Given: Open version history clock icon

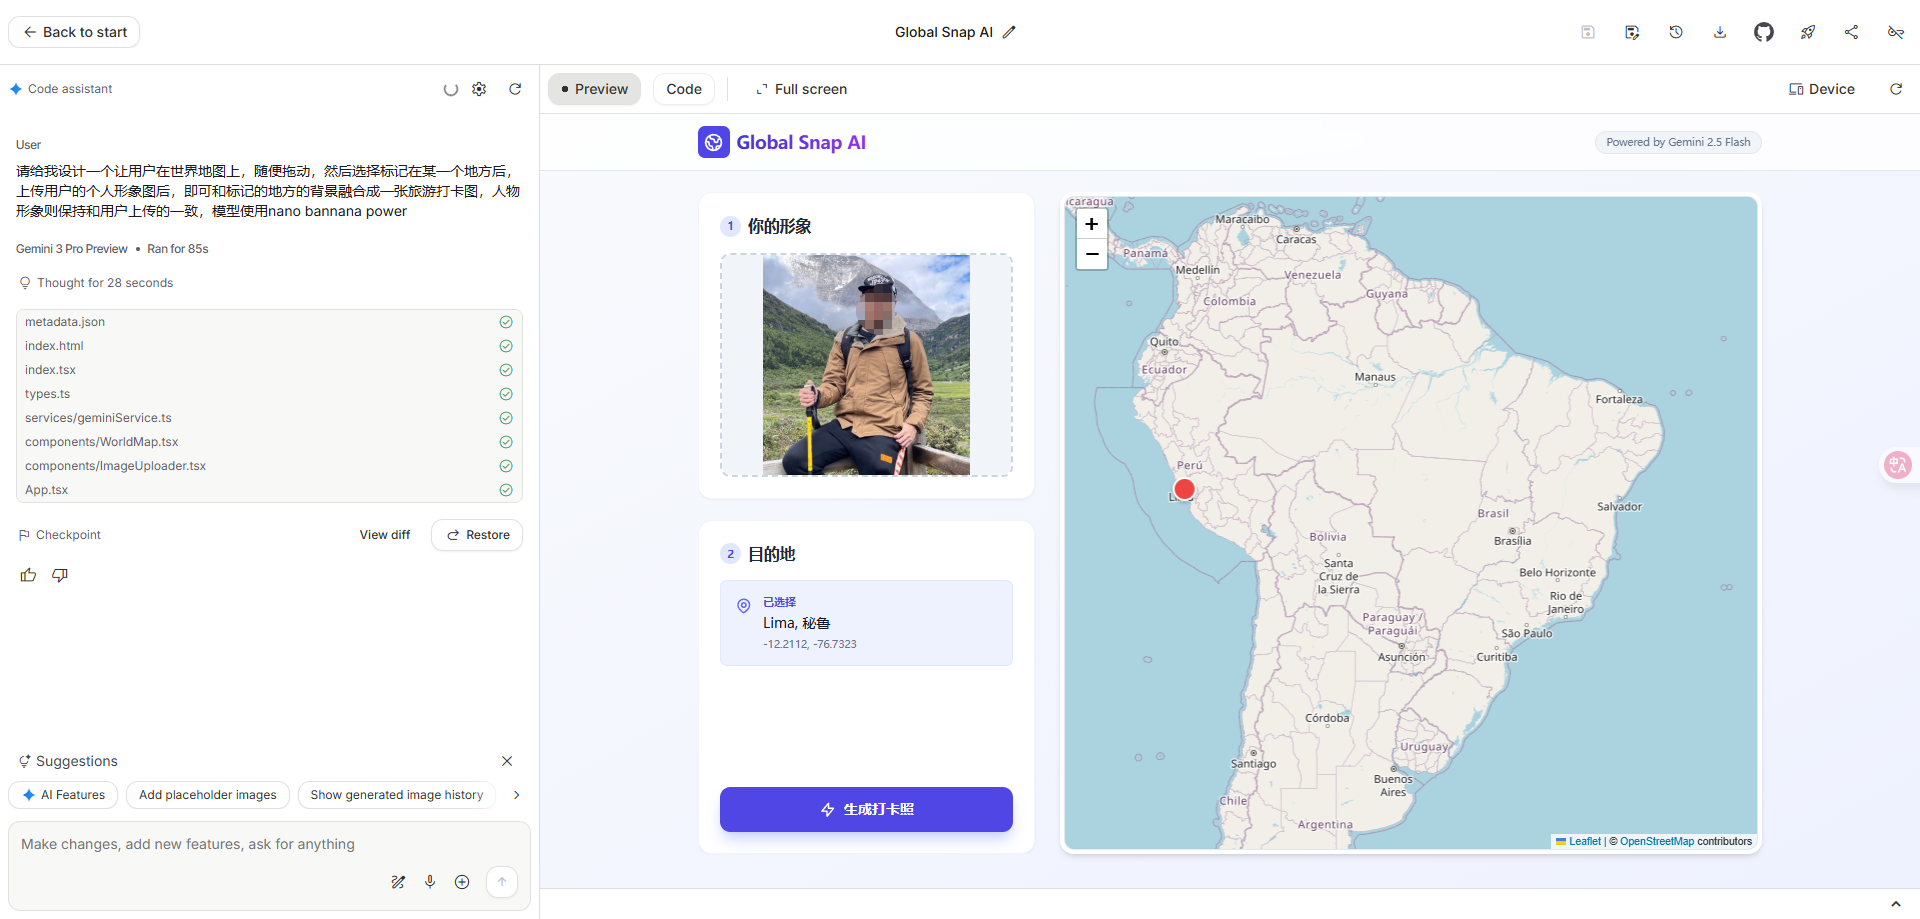Looking at the screenshot, I should pyautogui.click(x=1676, y=32).
